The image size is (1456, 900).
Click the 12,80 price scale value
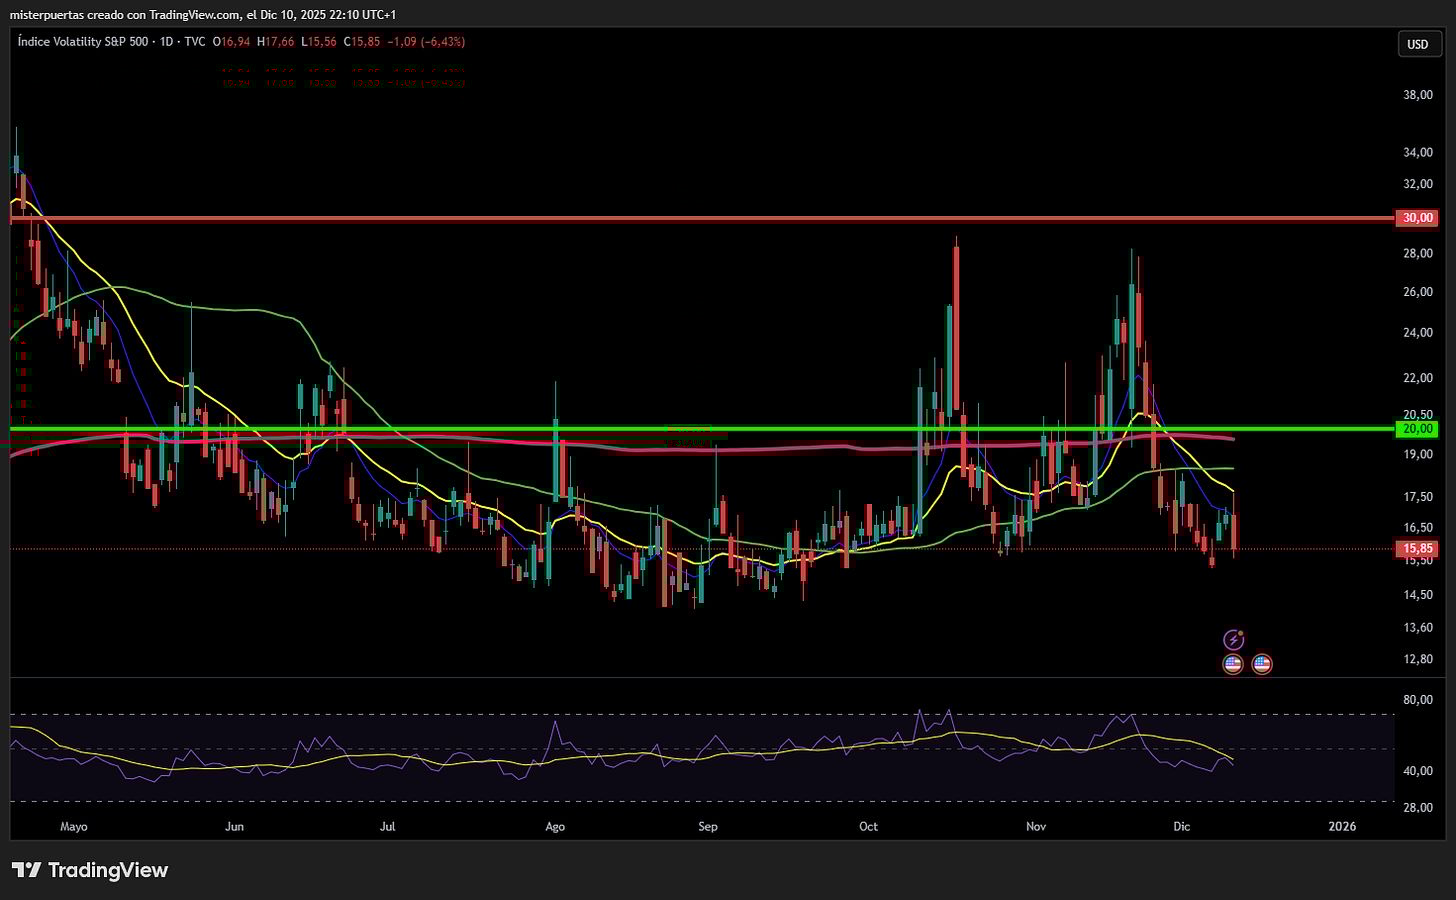pyautogui.click(x=1418, y=659)
